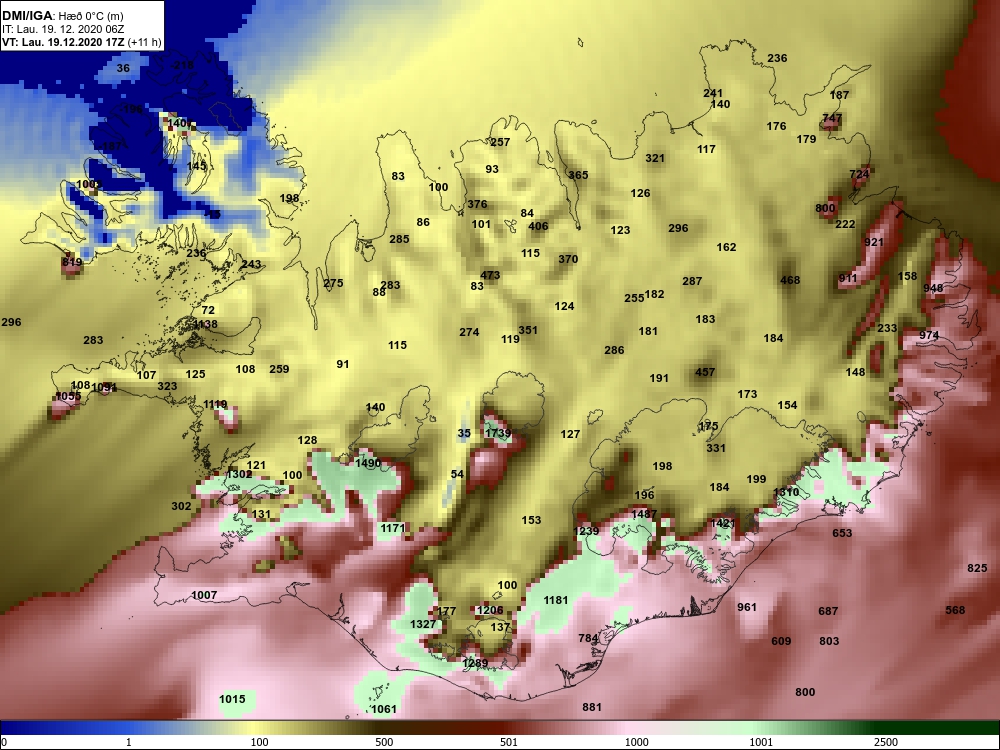Click the map value 1490
Viewport: 1000px width, 750px height.
coord(368,463)
